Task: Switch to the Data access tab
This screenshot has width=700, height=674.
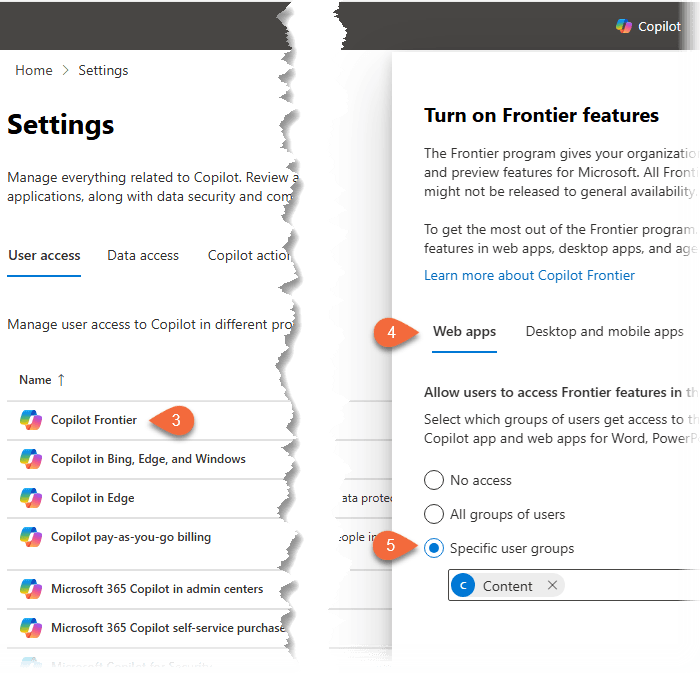Action: point(143,255)
